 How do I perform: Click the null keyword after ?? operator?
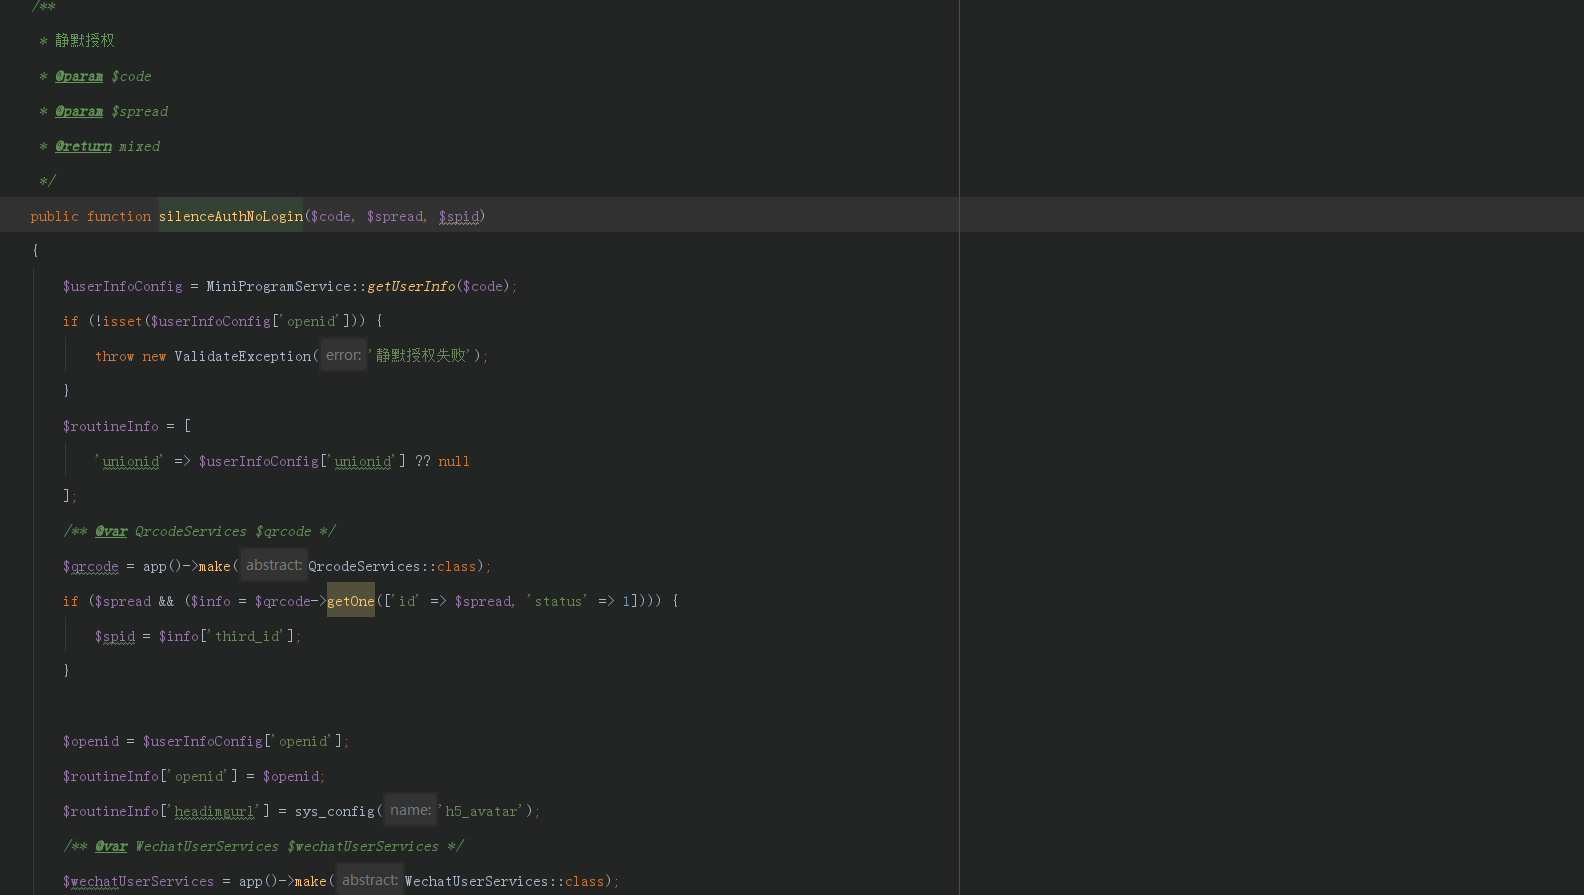click(454, 461)
